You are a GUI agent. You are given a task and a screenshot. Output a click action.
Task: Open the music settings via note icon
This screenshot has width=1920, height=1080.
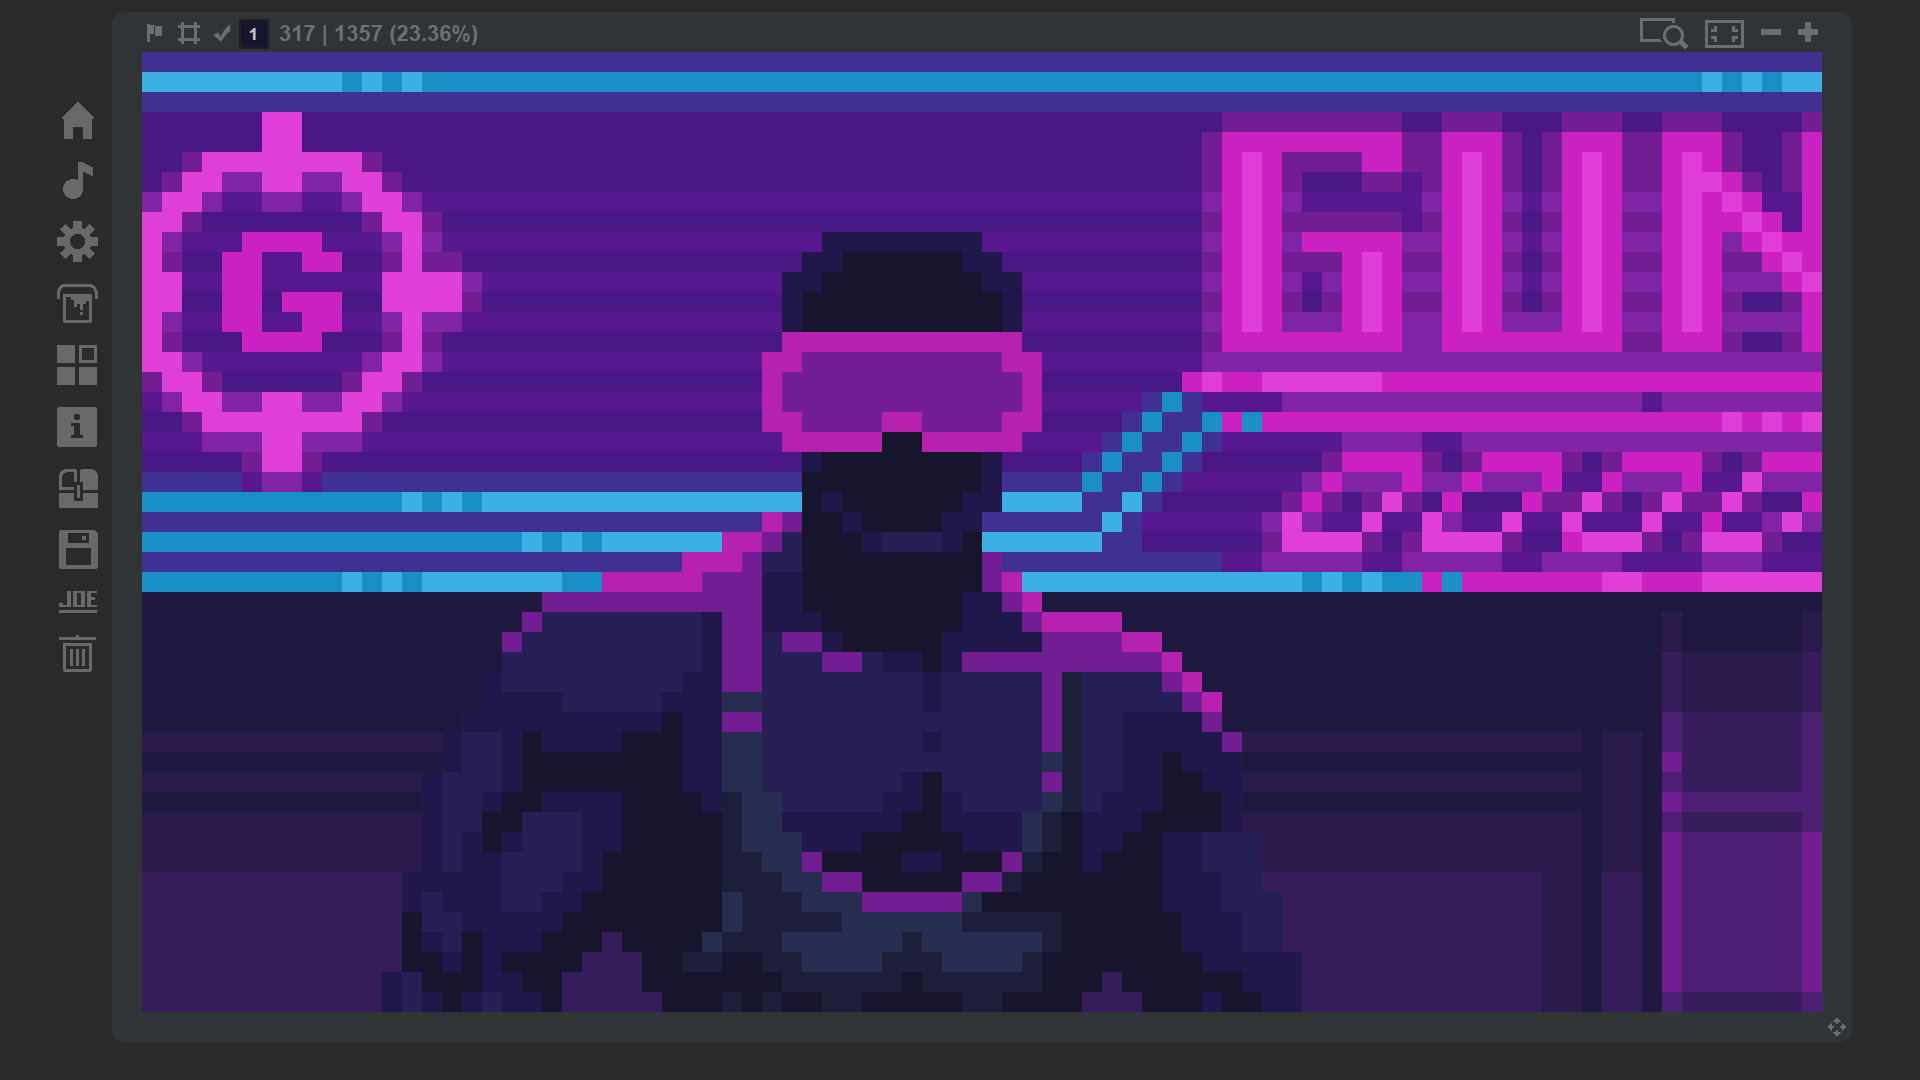pos(78,182)
